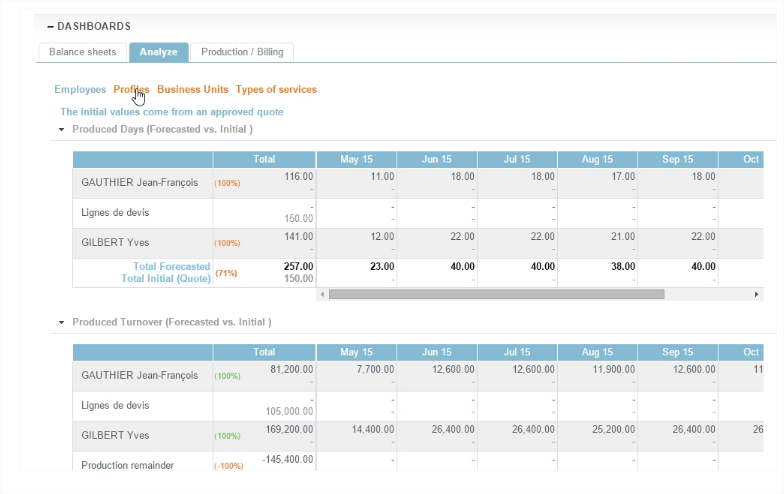Open the Profiles view link
Image resolution: width=784 pixels, height=494 pixels.
[x=131, y=90]
